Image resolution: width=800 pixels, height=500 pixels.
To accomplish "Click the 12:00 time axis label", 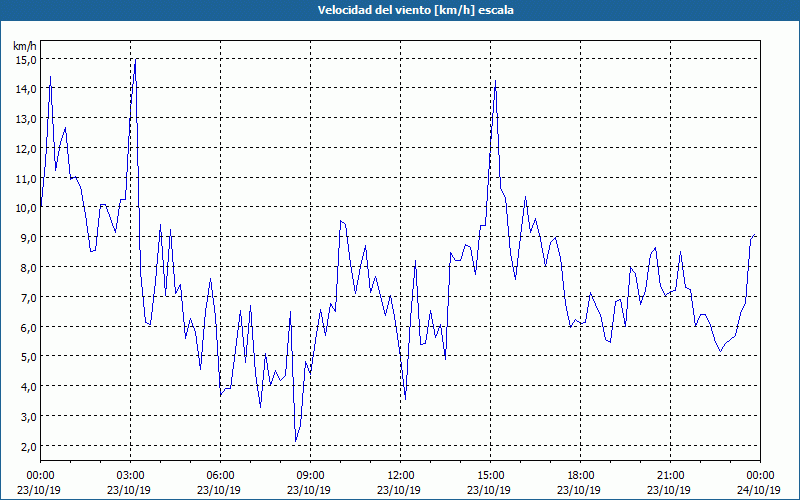I will pyautogui.click(x=401, y=476).
